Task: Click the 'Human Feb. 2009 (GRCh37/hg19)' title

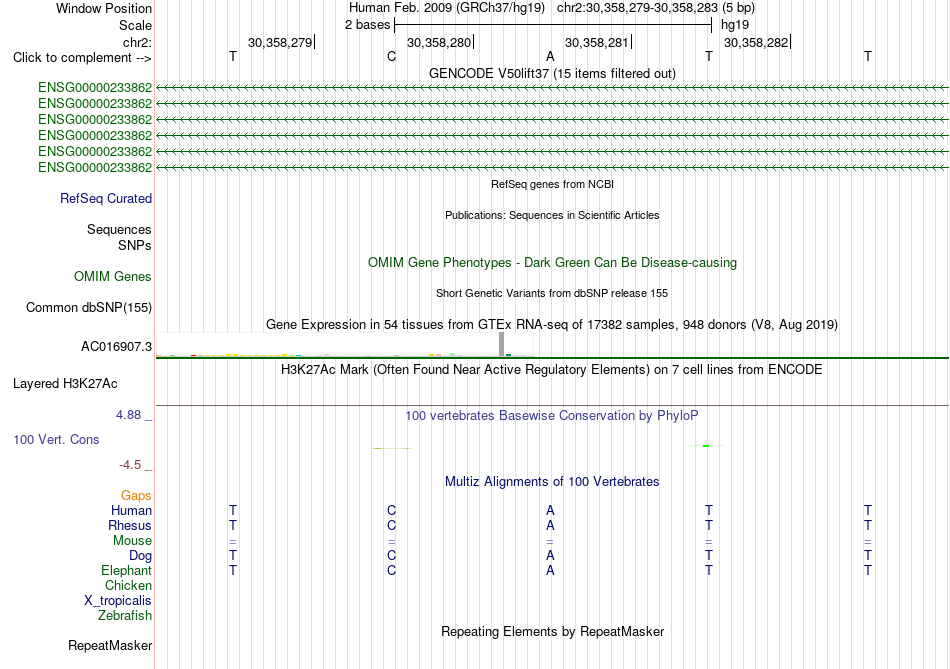Action: click(x=447, y=8)
